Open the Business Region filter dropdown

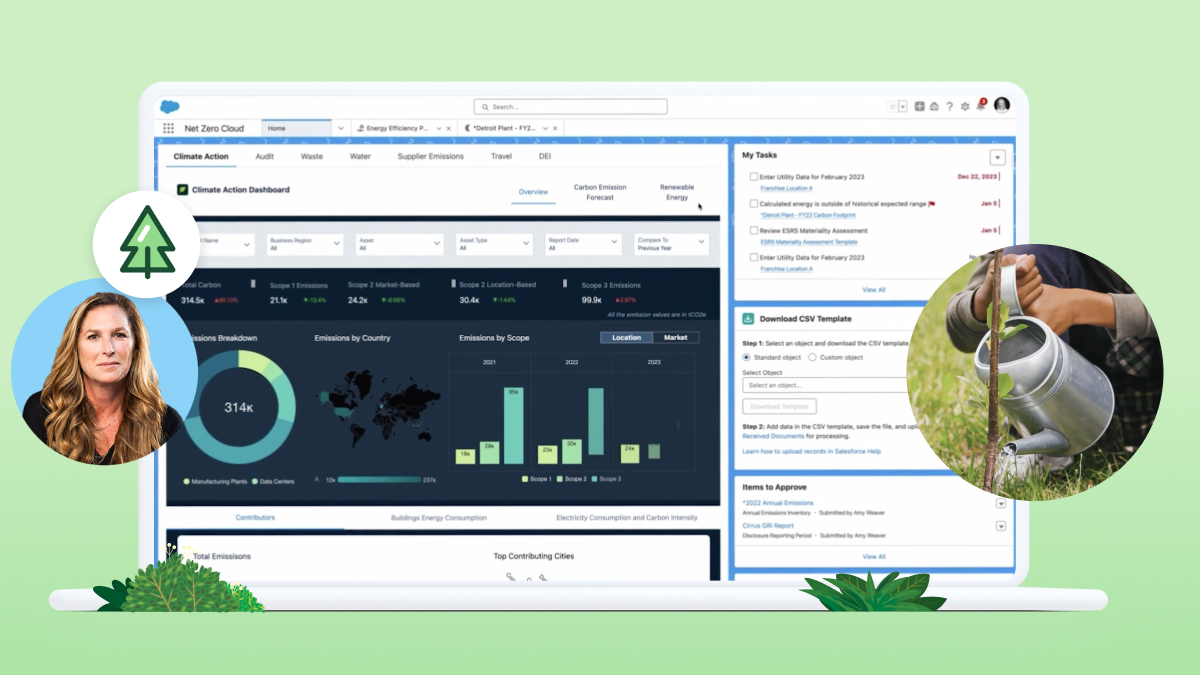[x=304, y=243]
